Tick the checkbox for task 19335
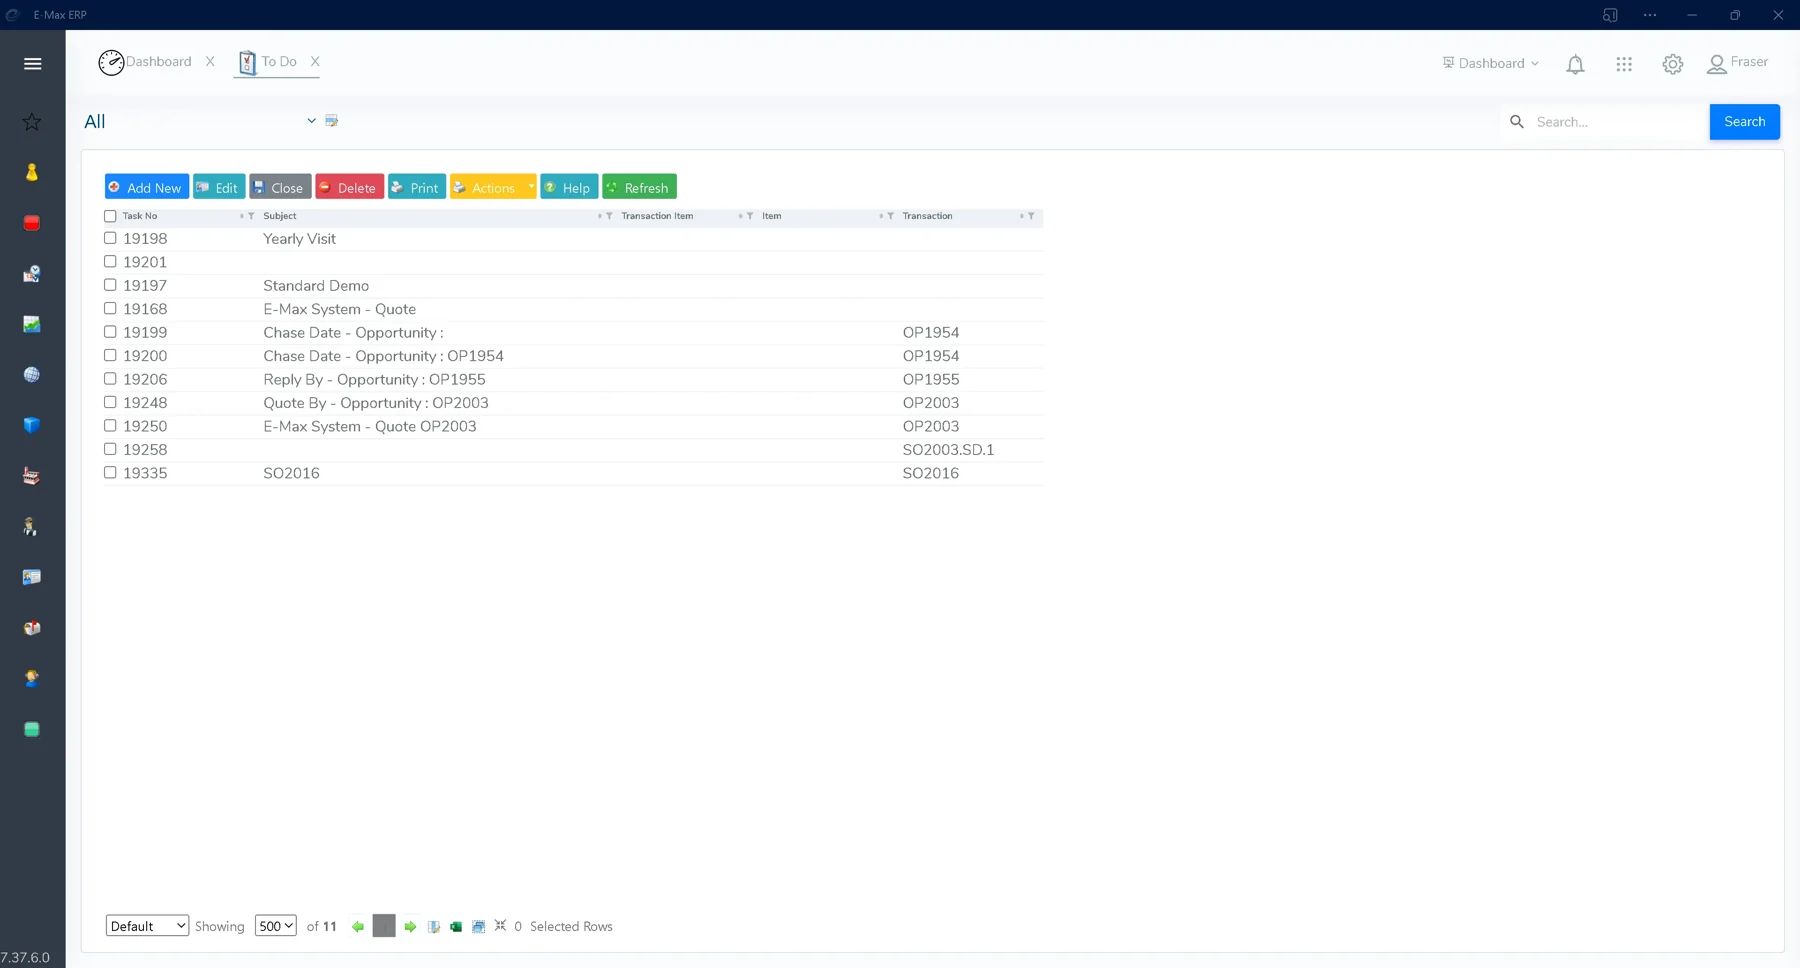The height and width of the screenshot is (968, 1800). pyautogui.click(x=110, y=472)
